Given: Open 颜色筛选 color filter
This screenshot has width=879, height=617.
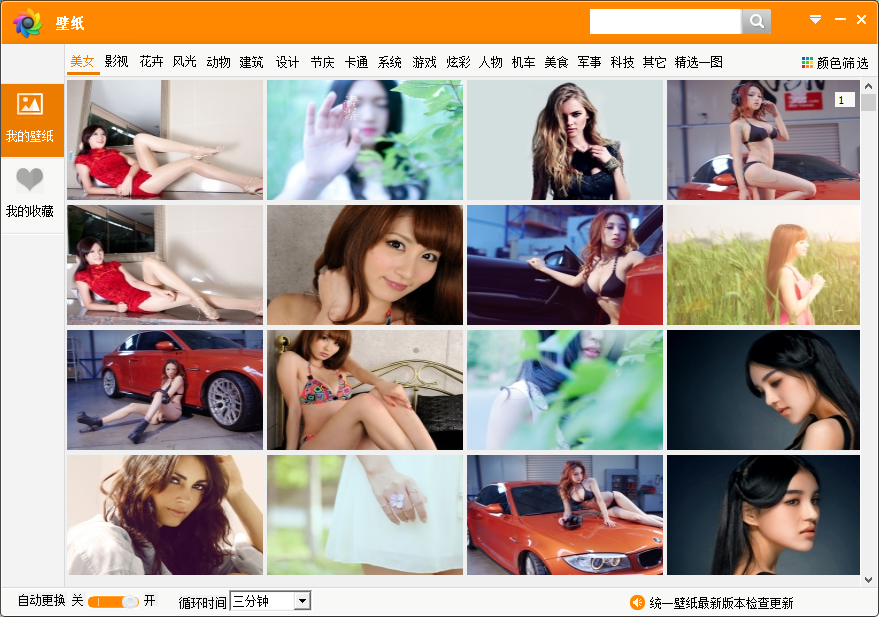Looking at the screenshot, I should pos(835,63).
